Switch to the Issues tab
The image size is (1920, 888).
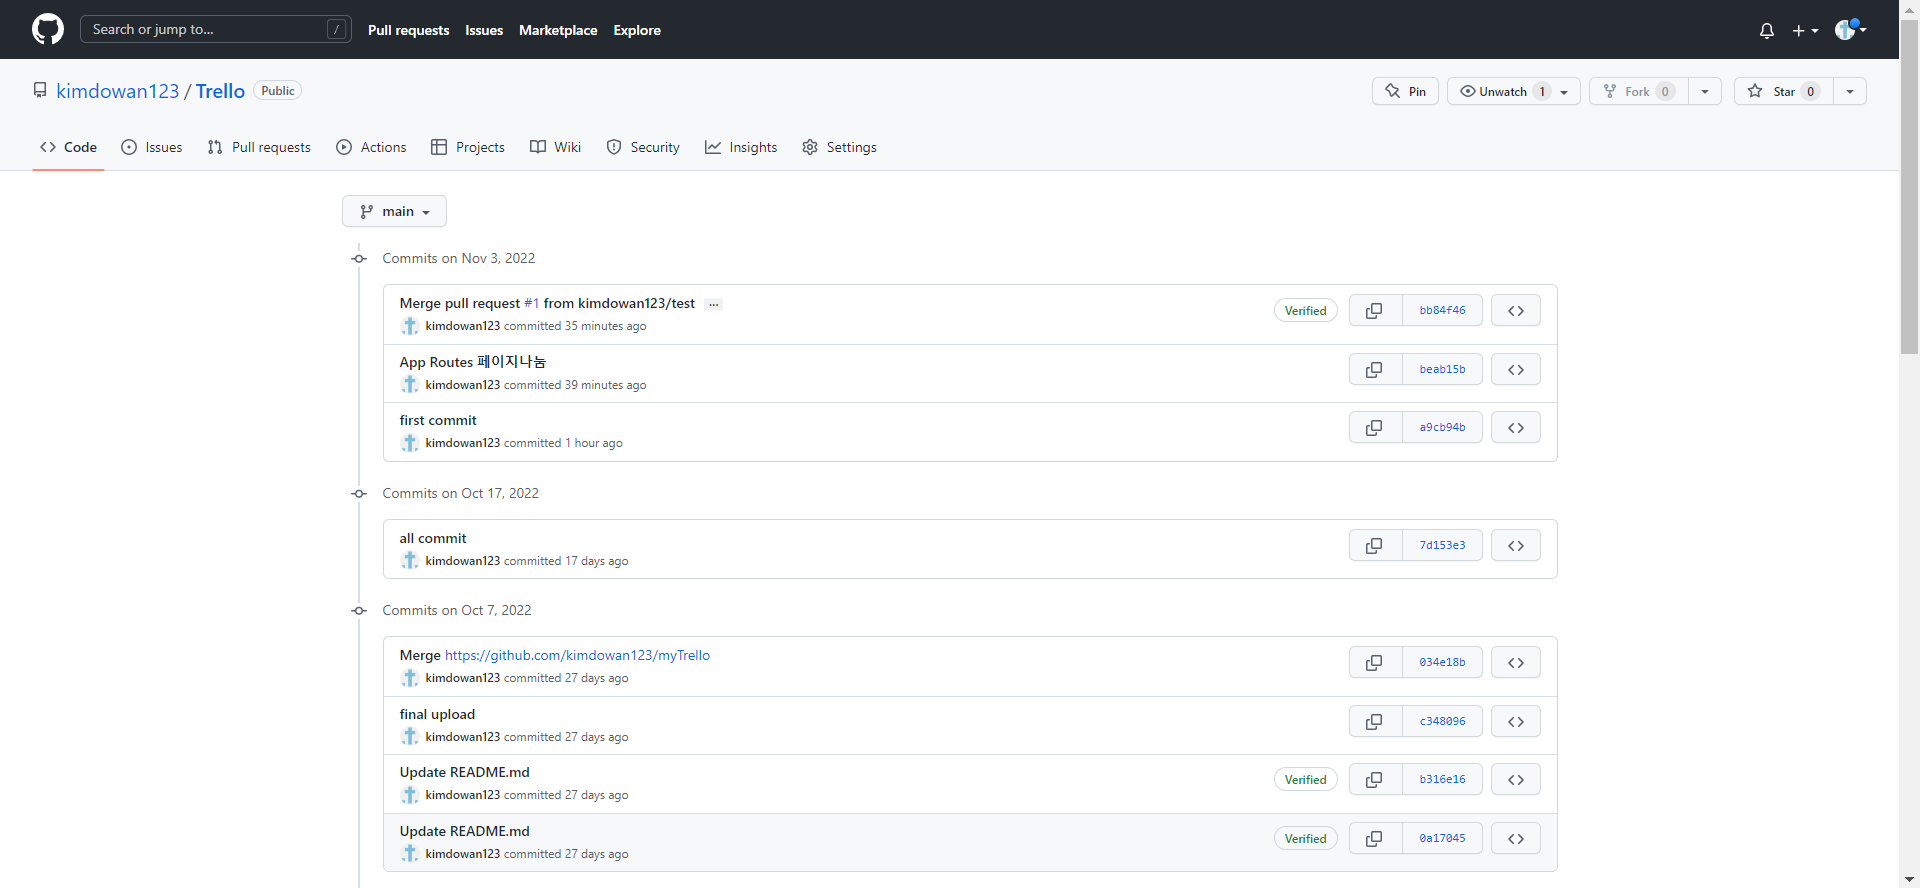pyautogui.click(x=152, y=147)
